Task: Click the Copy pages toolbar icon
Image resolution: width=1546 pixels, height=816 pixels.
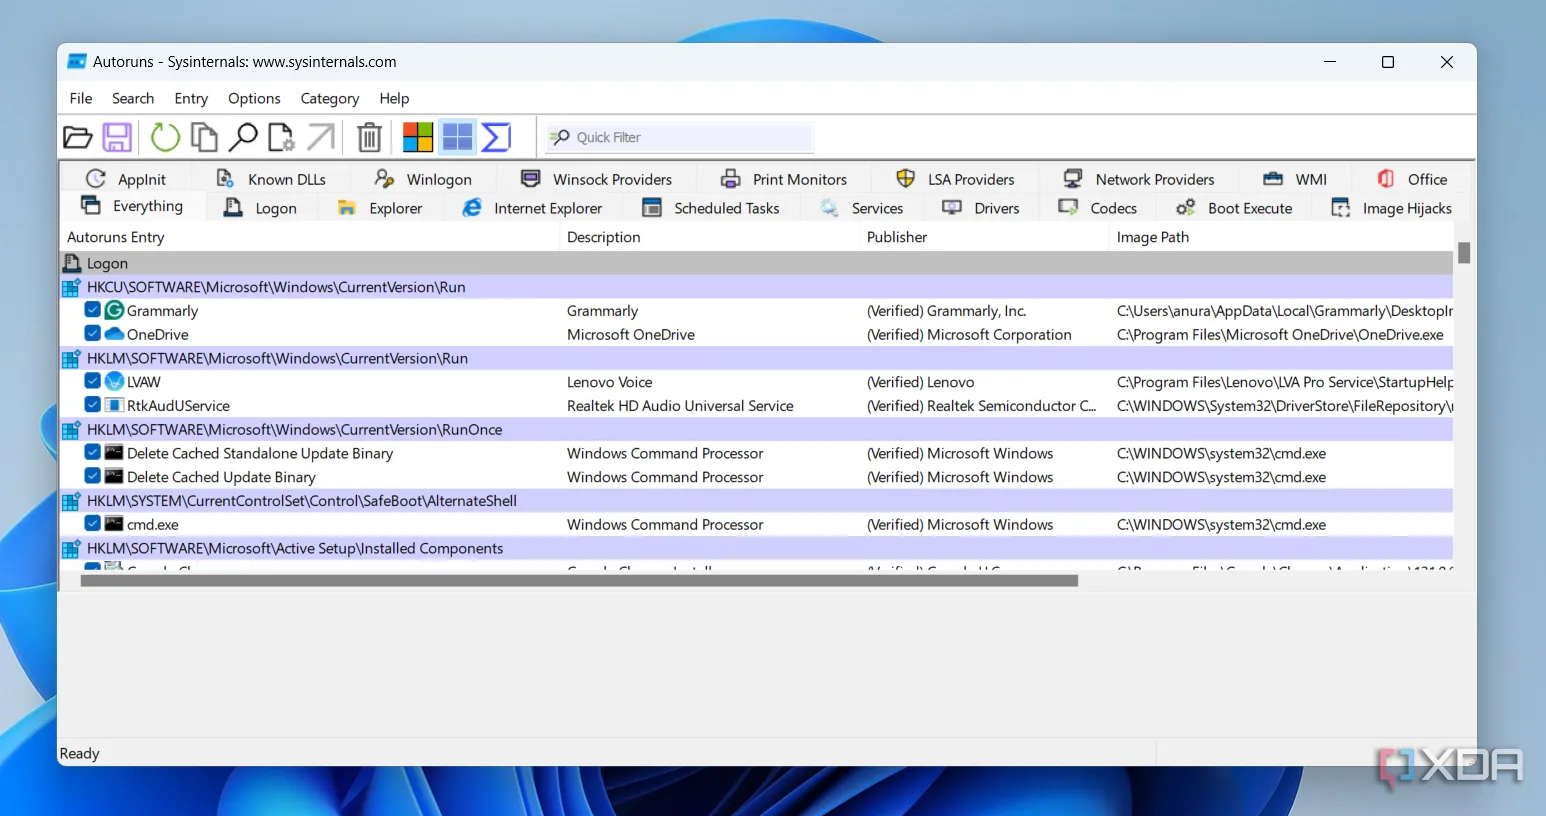Action: click(204, 137)
